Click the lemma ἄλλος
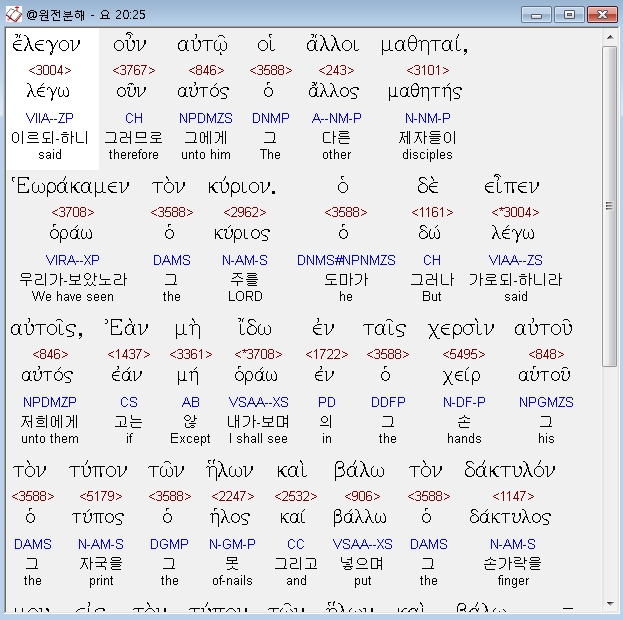623x620 pixels. [x=334, y=91]
